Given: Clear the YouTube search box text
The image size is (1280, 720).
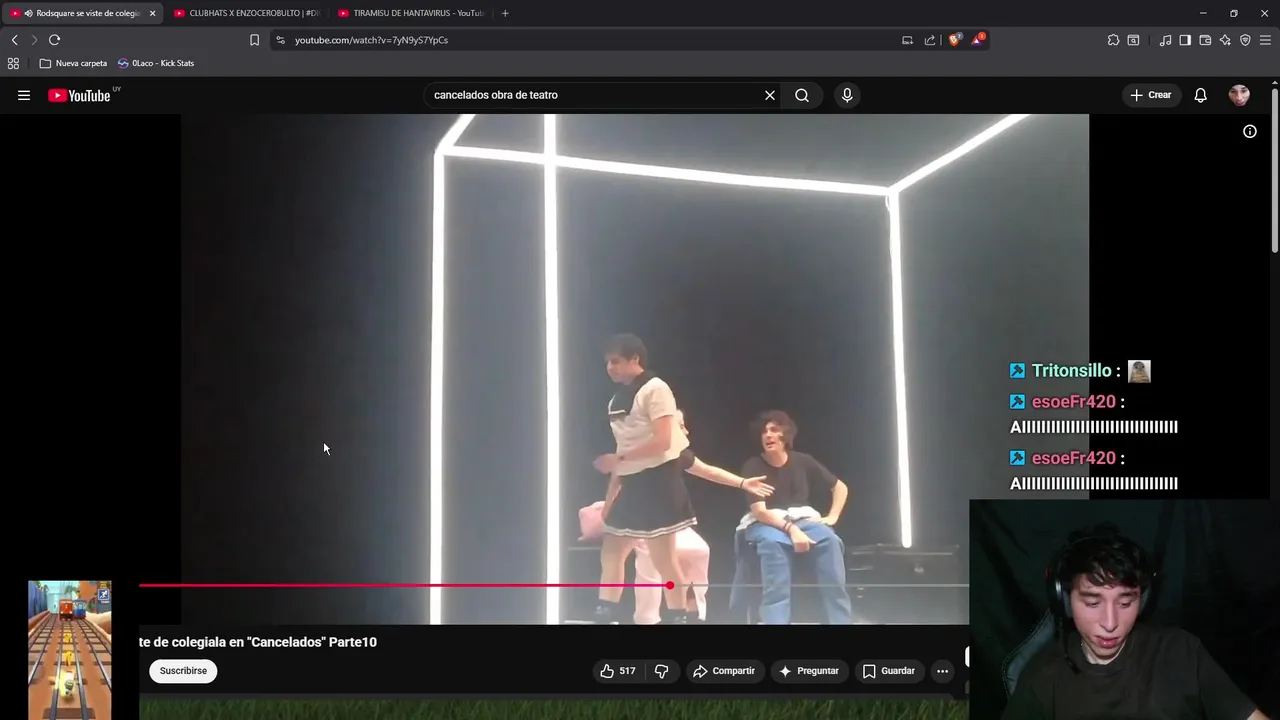Looking at the screenshot, I should [770, 95].
